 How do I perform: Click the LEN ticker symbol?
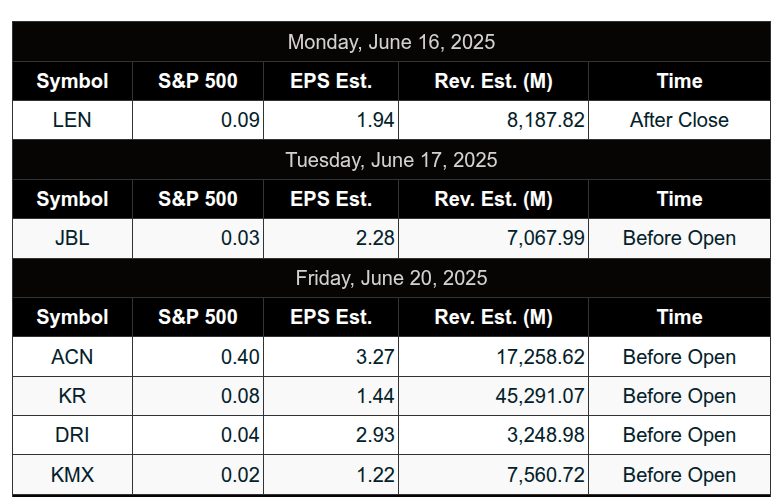point(72,120)
